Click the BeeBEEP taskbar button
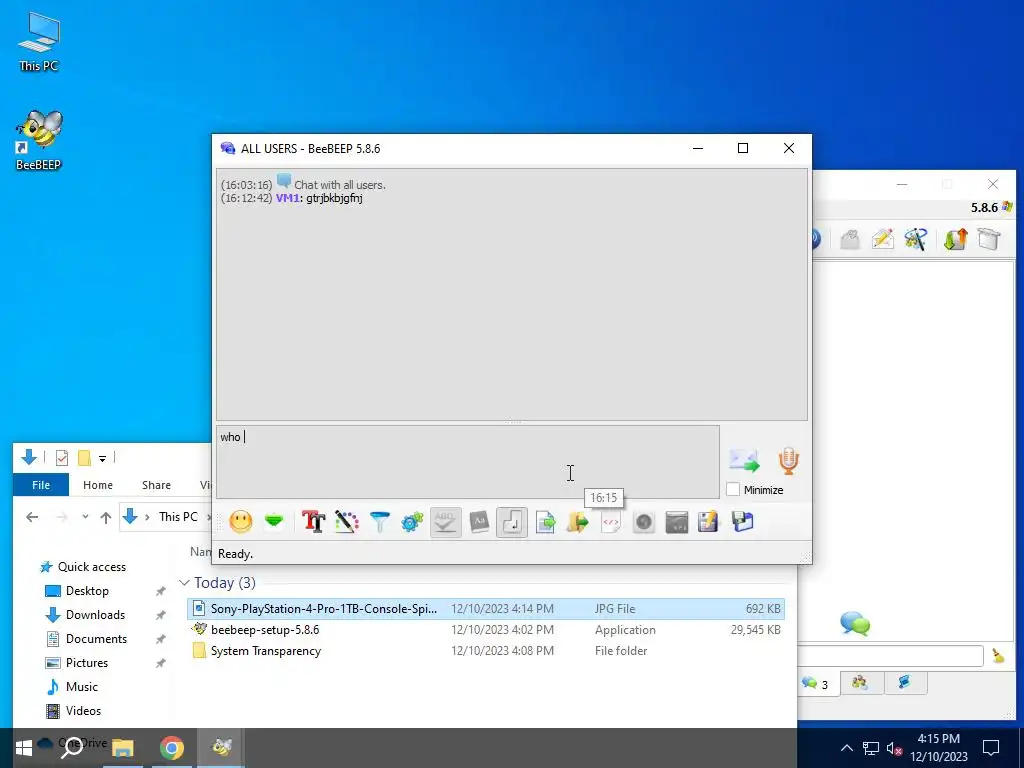The image size is (1024, 768). (221, 748)
